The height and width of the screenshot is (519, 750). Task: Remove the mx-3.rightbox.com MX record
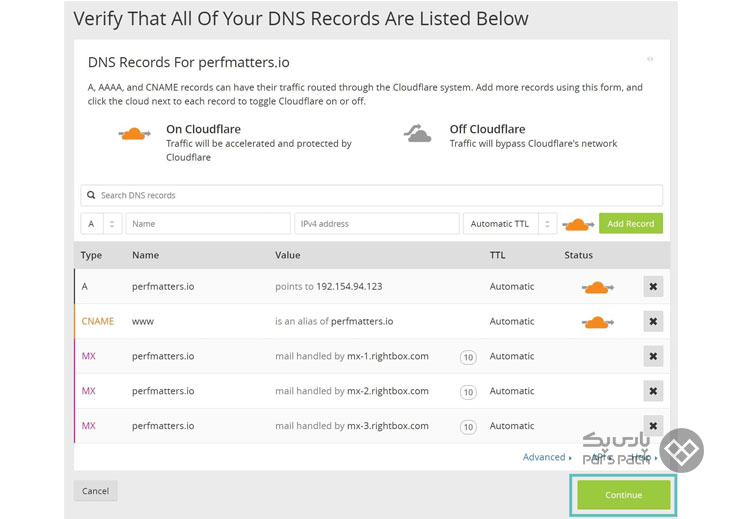pyautogui.click(x=653, y=425)
